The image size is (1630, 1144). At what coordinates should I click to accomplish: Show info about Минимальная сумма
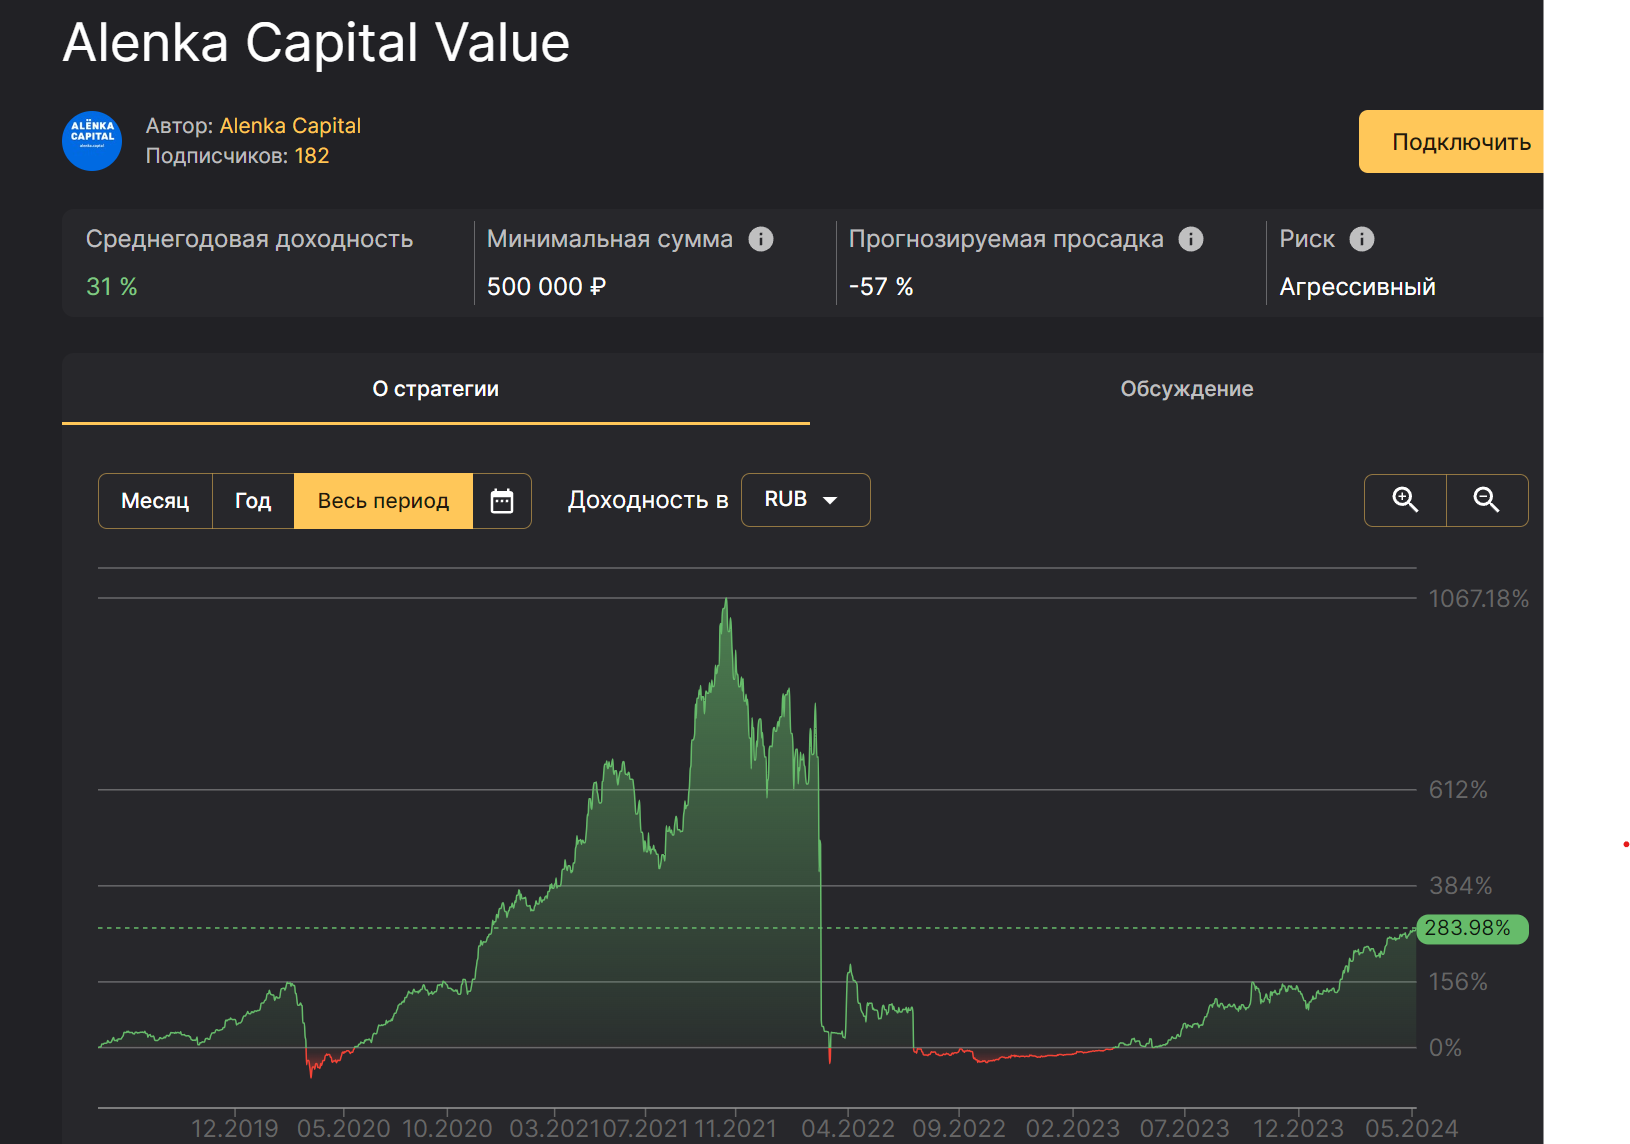pyautogui.click(x=761, y=239)
